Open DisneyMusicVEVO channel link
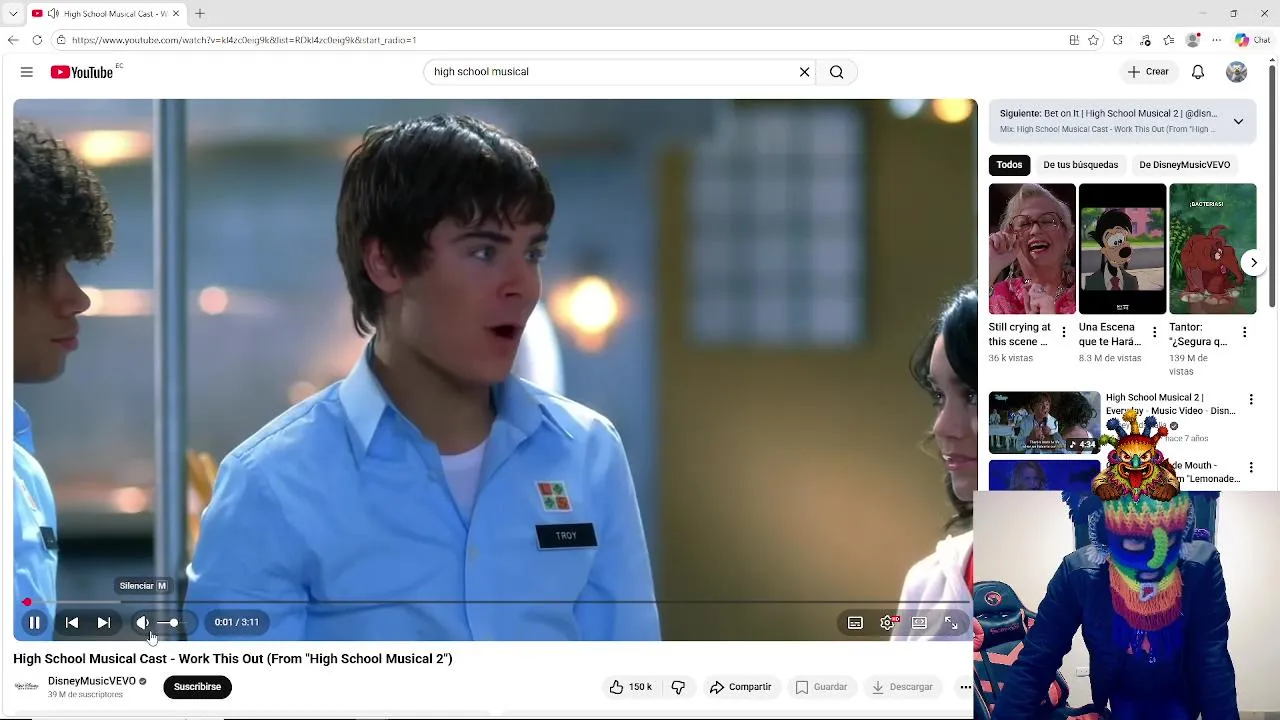 [92, 681]
